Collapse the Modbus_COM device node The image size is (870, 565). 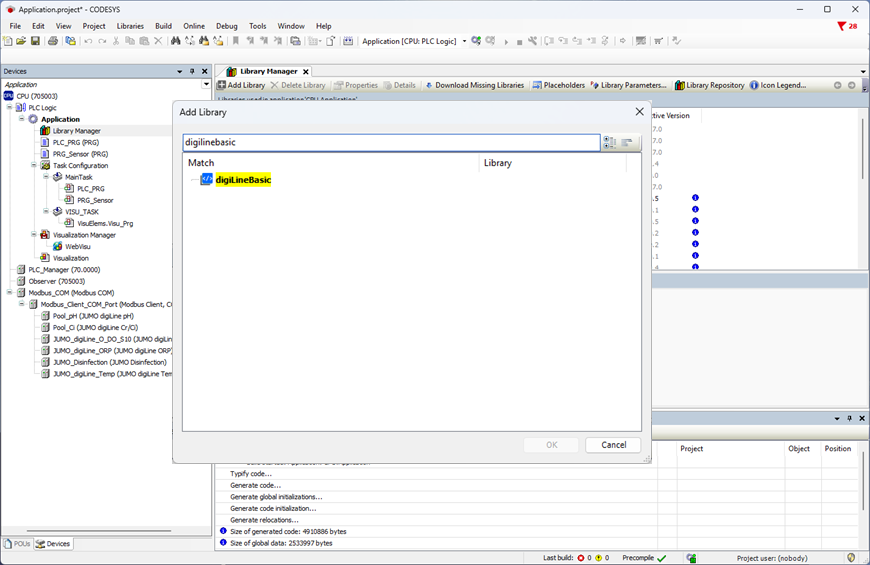9,292
